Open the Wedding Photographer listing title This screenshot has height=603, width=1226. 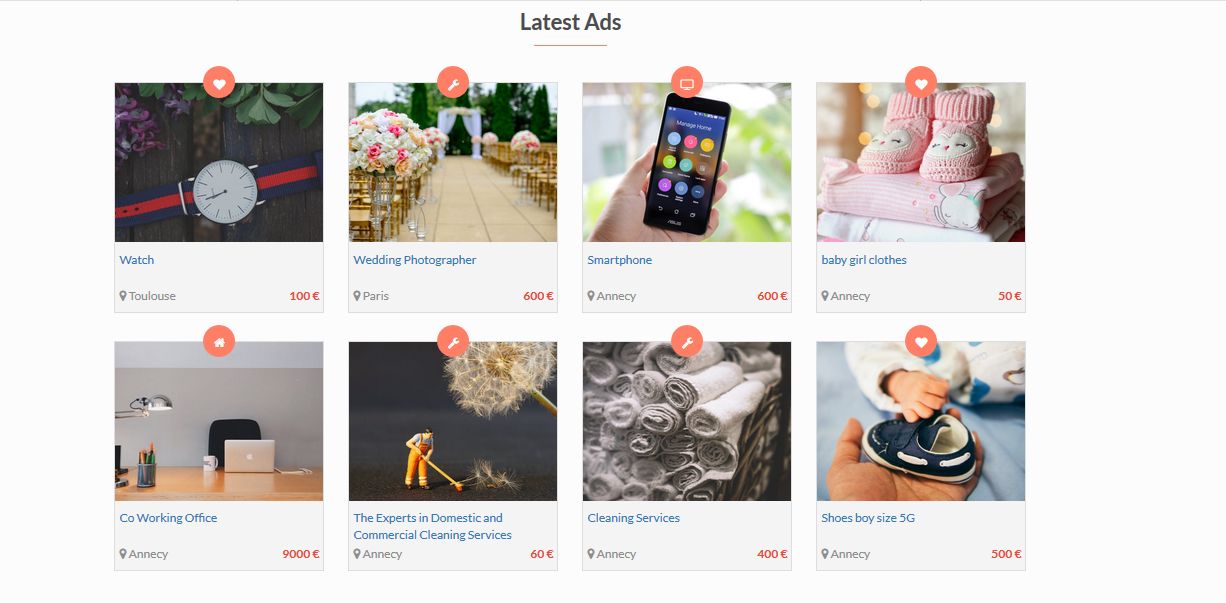(x=415, y=260)
